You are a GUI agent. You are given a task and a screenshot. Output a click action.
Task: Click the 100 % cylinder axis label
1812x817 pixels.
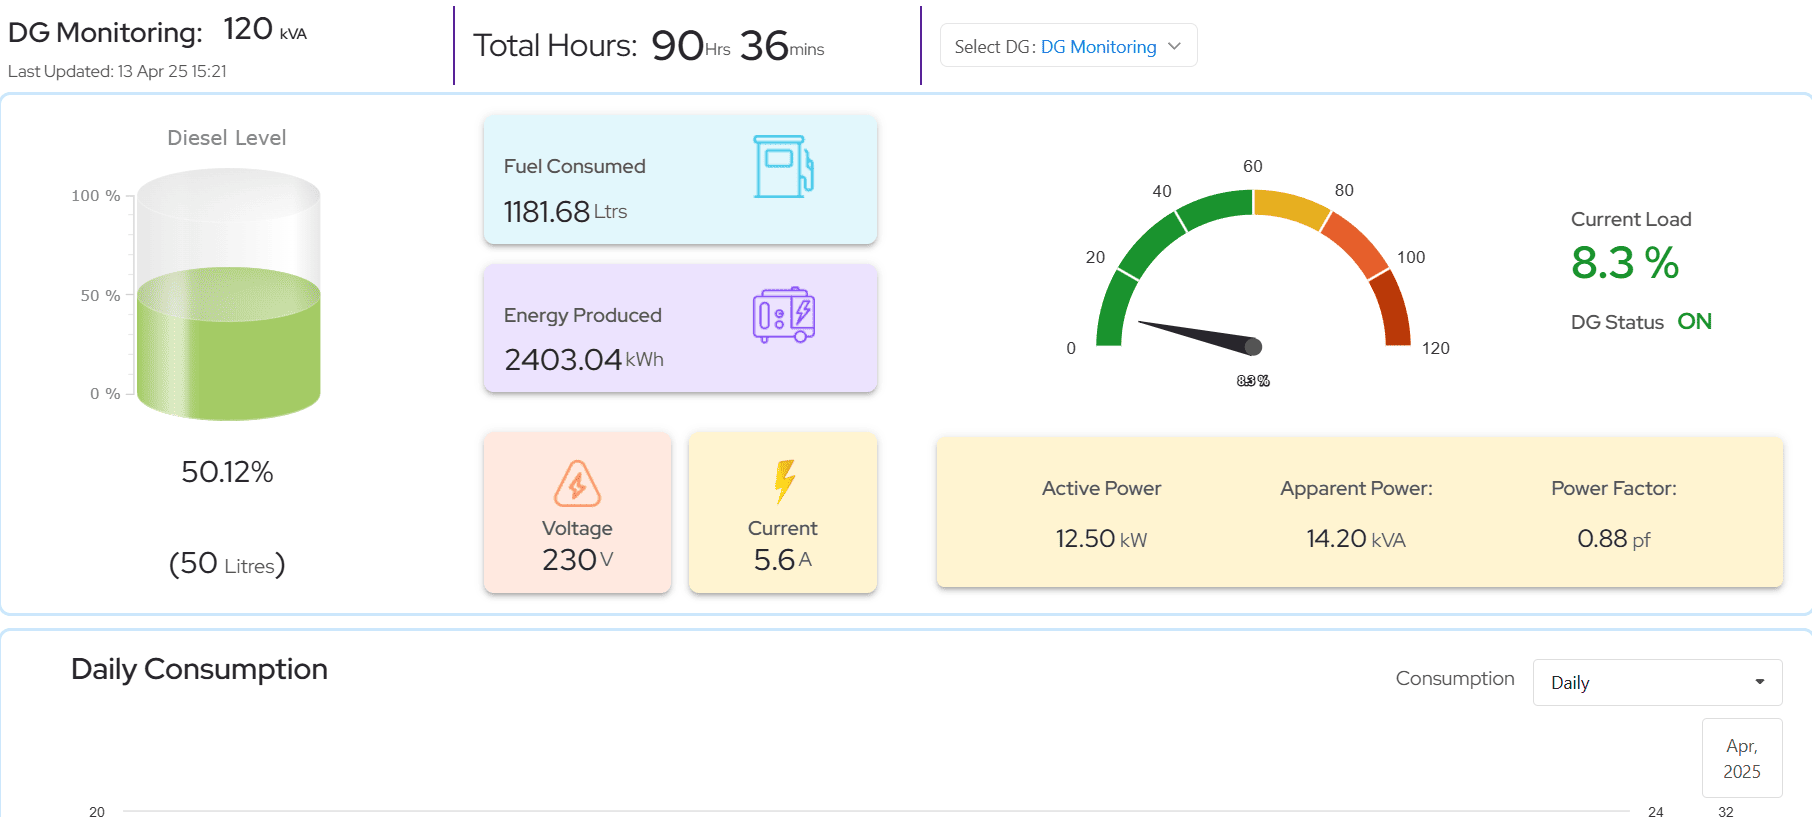pyautogui.click(x=96, y=196)
